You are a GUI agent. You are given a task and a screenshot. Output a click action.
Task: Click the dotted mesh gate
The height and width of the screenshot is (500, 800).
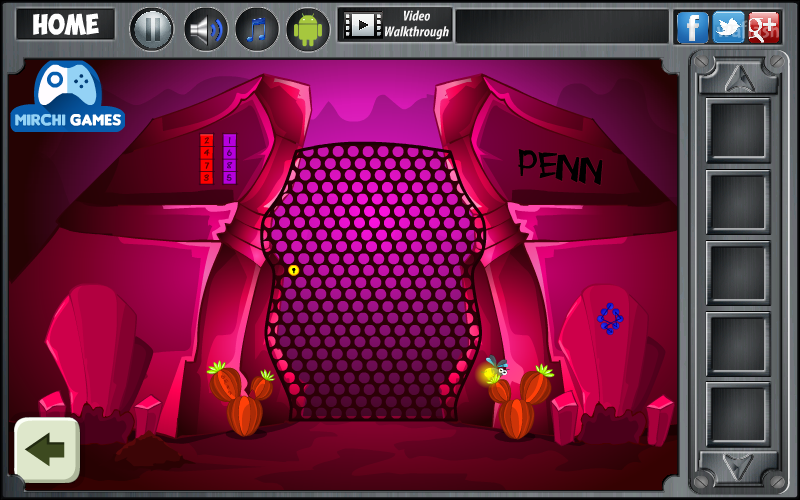(x=372, y=282)
